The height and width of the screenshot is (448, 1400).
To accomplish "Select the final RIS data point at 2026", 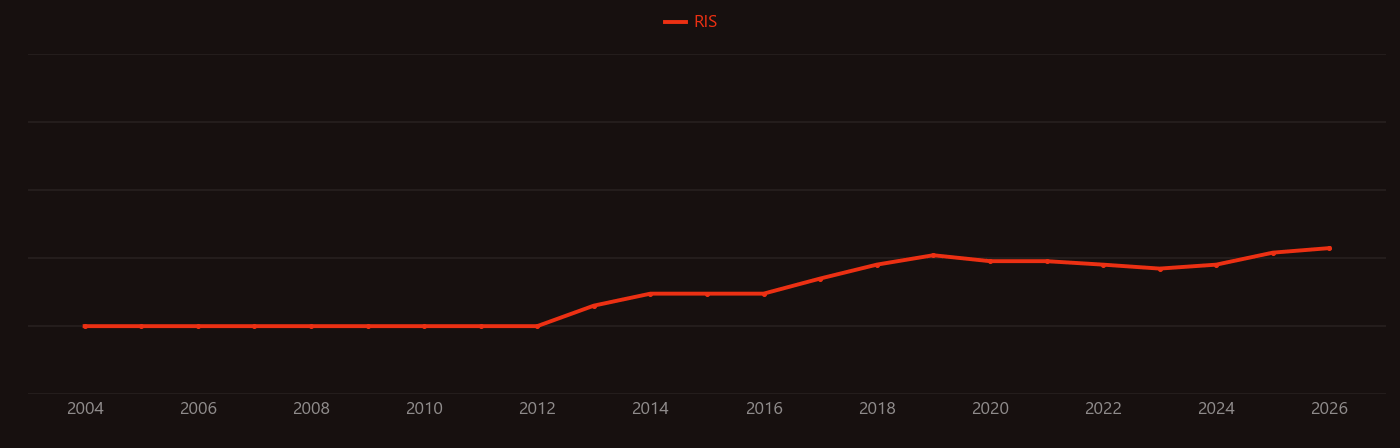I will [x=1329, y=248].
